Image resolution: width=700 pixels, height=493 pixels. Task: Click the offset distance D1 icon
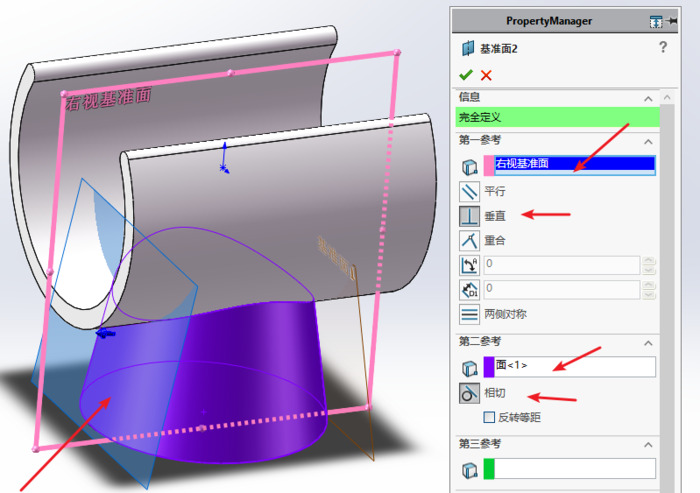pyautogui.click(x=469, y=290)
